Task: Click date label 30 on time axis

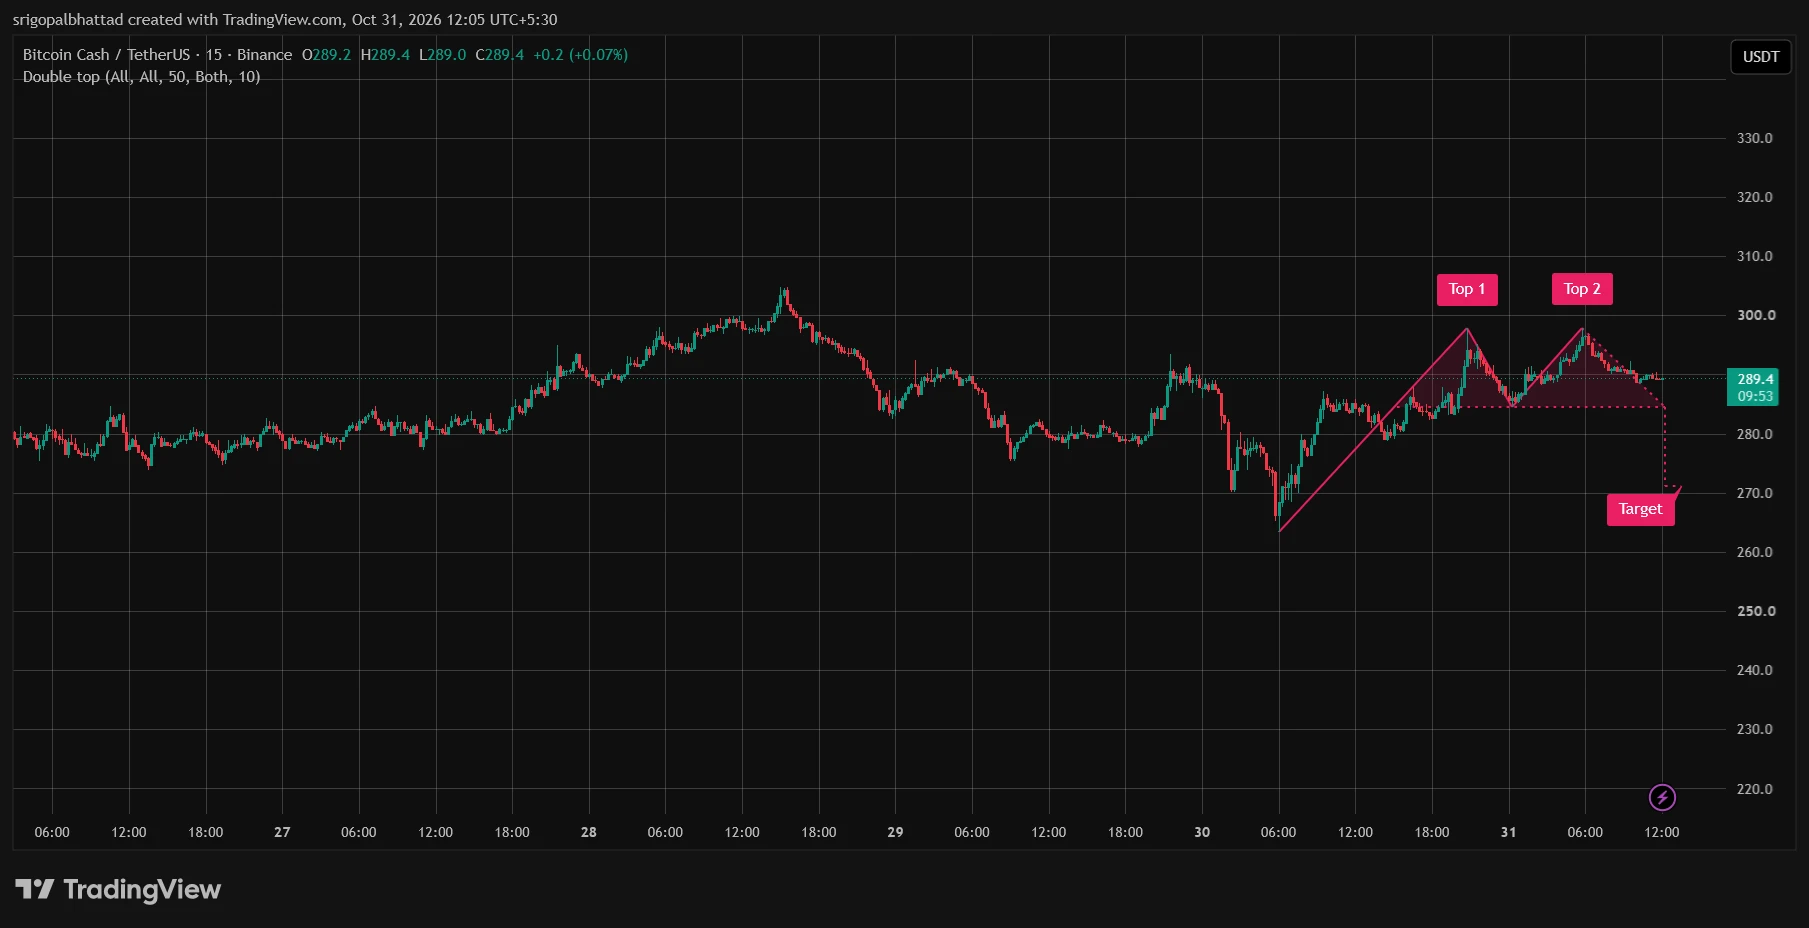Action: click(x=1202, y=832)
